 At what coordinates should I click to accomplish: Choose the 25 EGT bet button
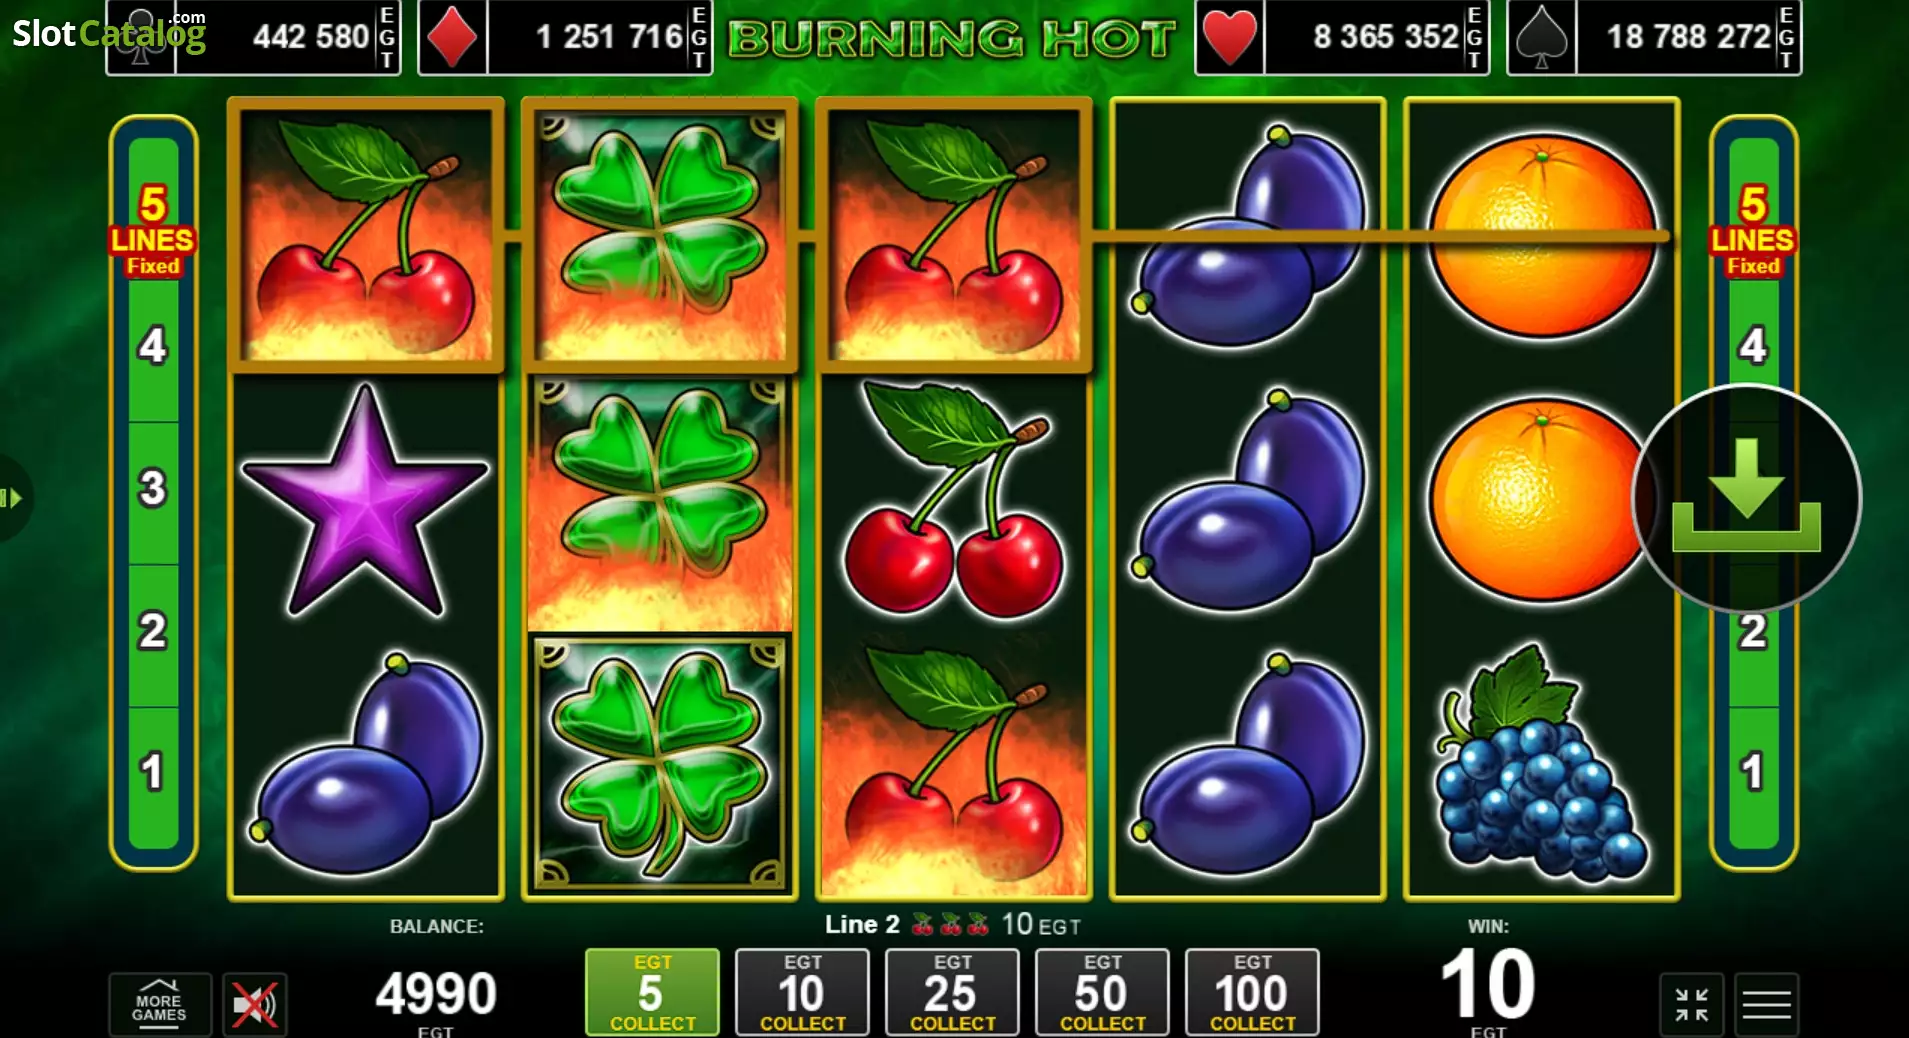[x=952, y=992]
